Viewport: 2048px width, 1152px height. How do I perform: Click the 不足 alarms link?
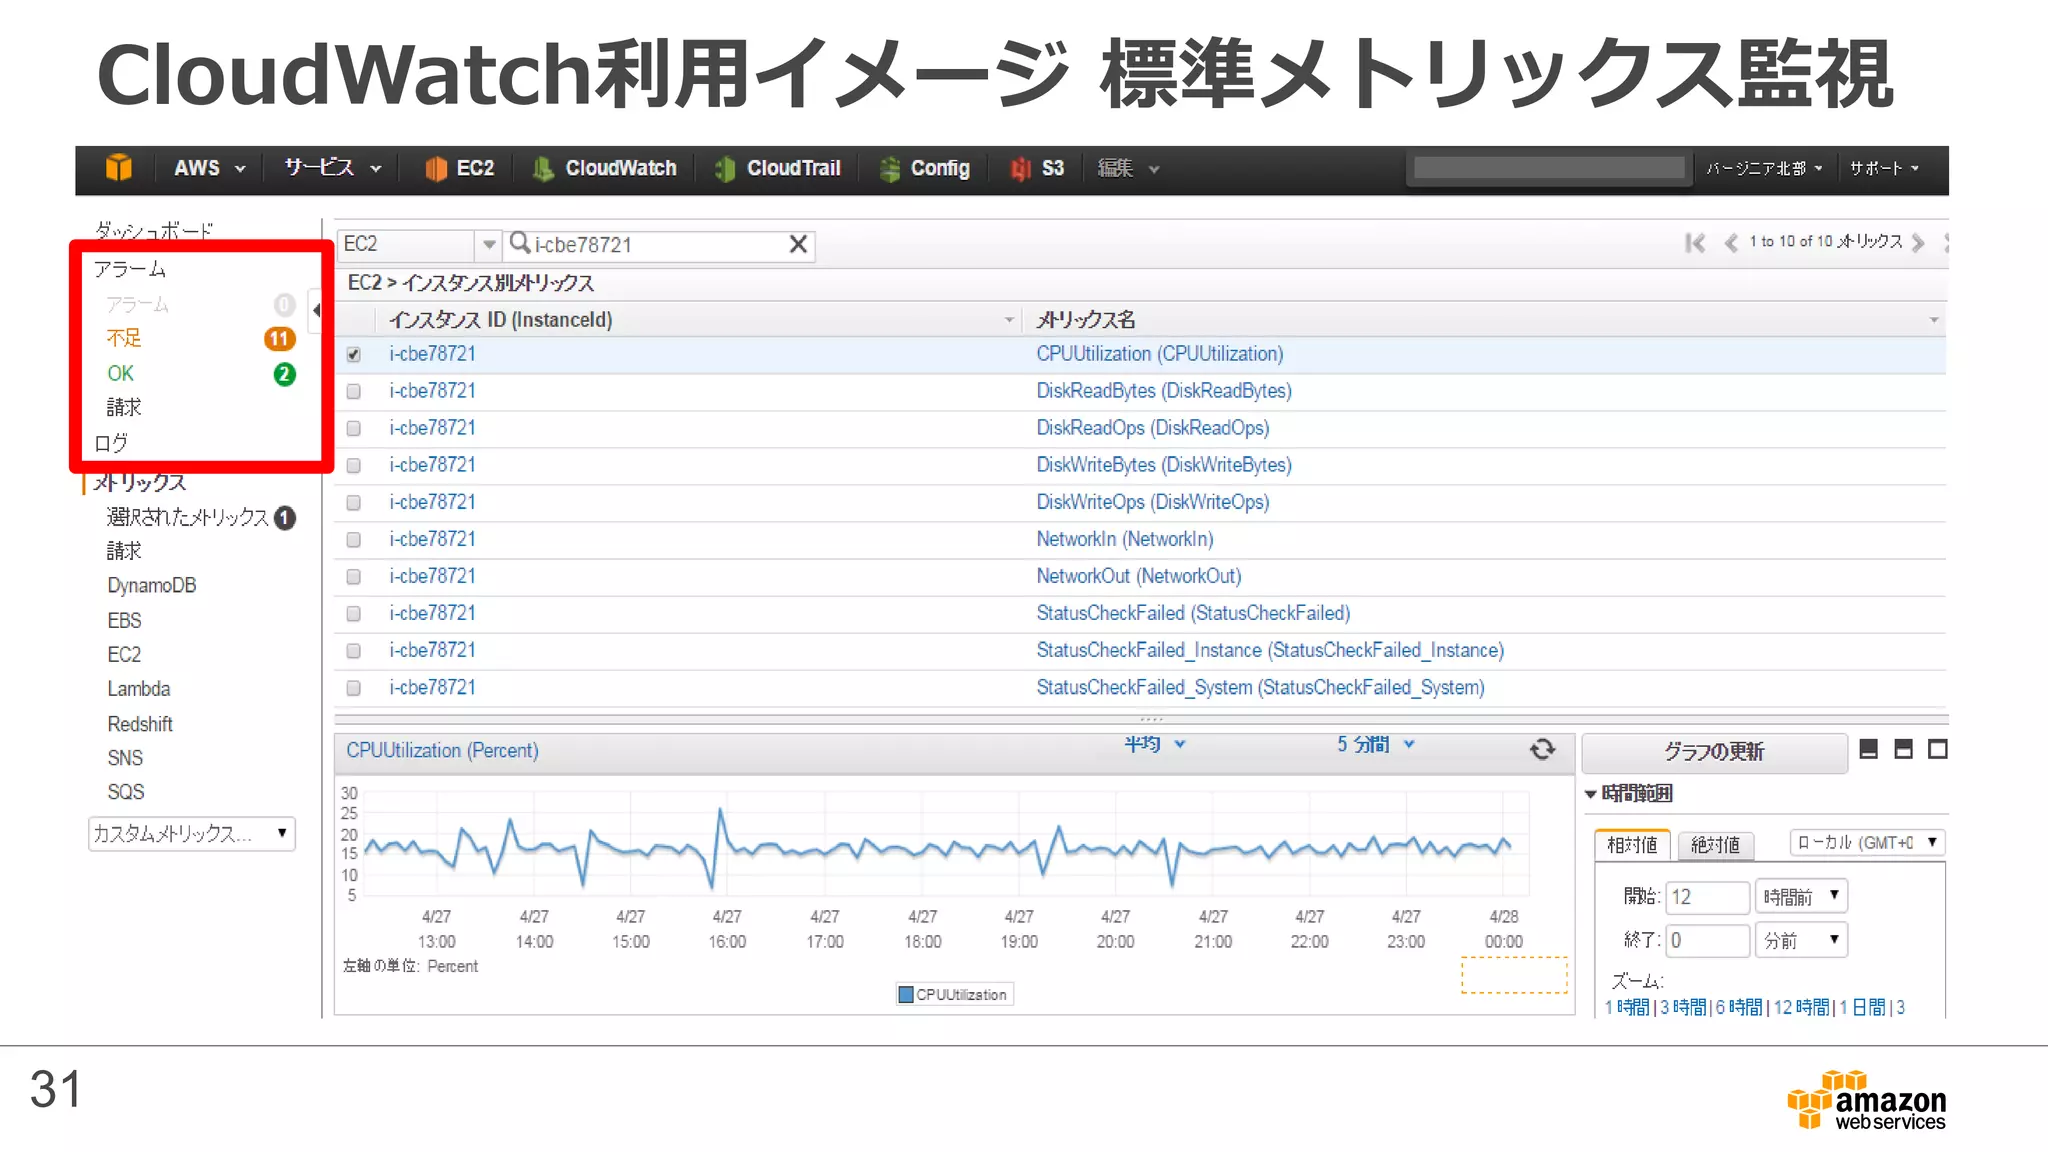(x=124, y=338)
